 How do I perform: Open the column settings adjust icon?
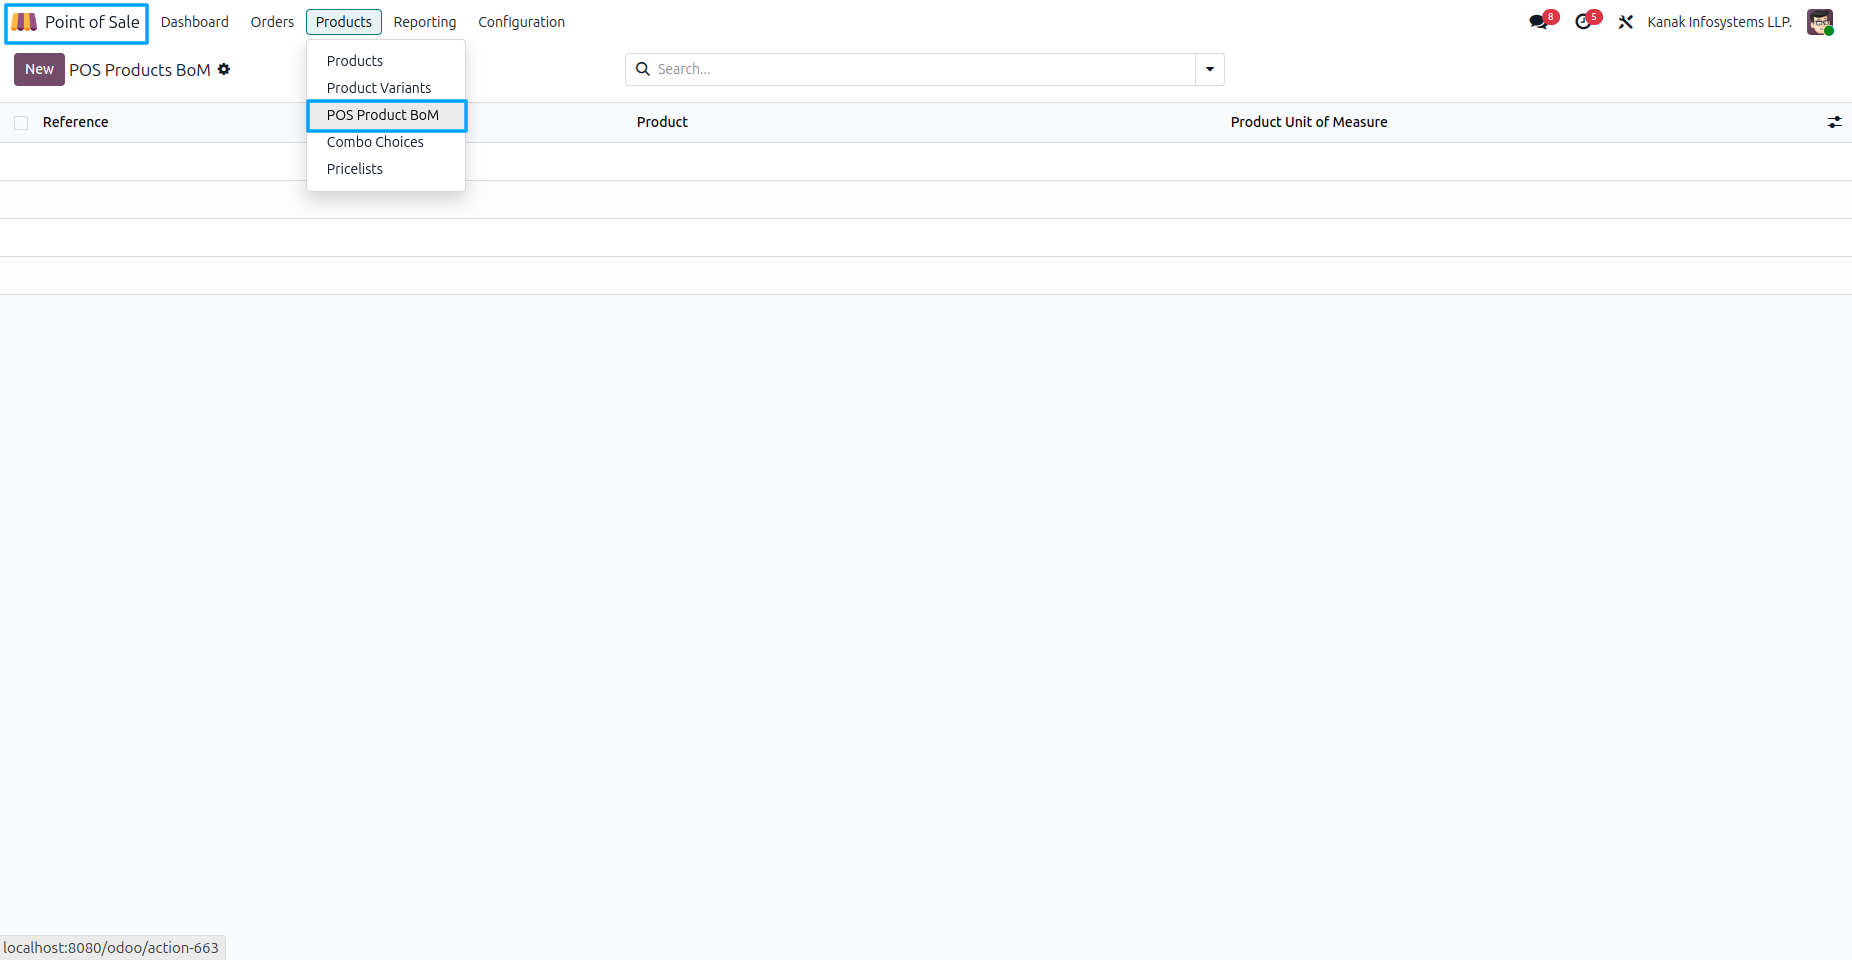pyautogui.click(x=1834, y=122)
